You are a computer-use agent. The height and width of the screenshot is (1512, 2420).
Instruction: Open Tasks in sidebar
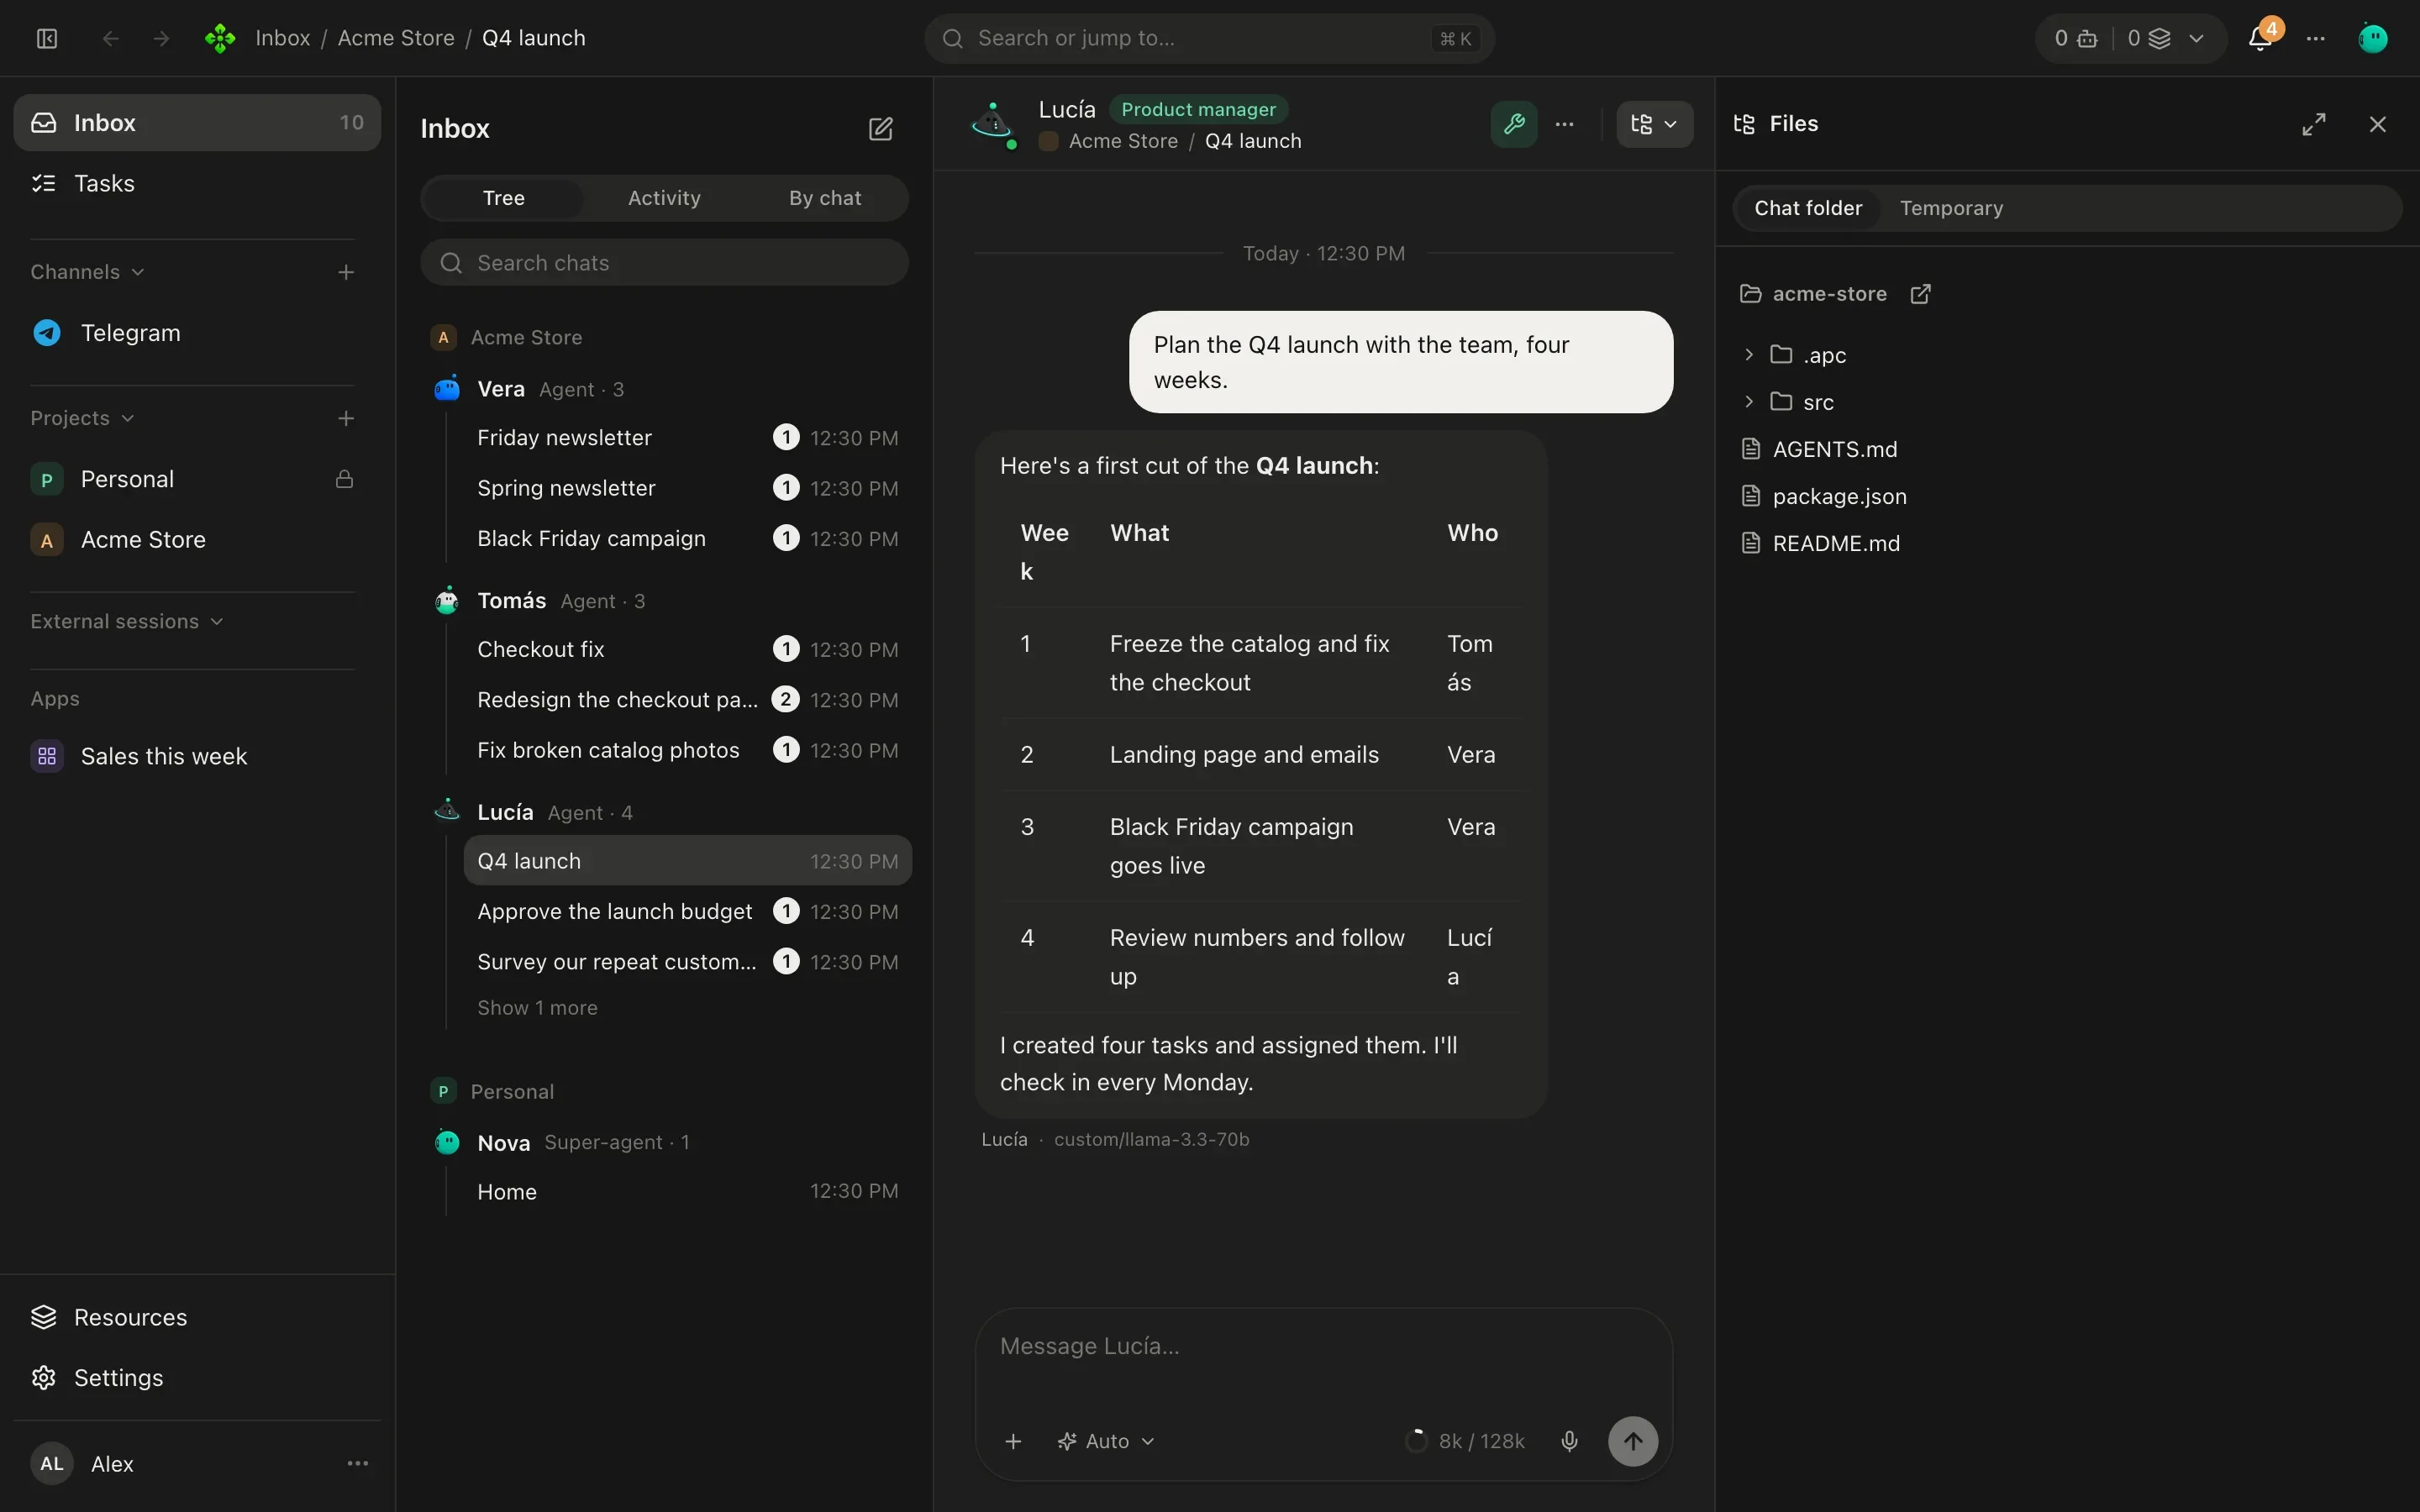pos(197,183)
